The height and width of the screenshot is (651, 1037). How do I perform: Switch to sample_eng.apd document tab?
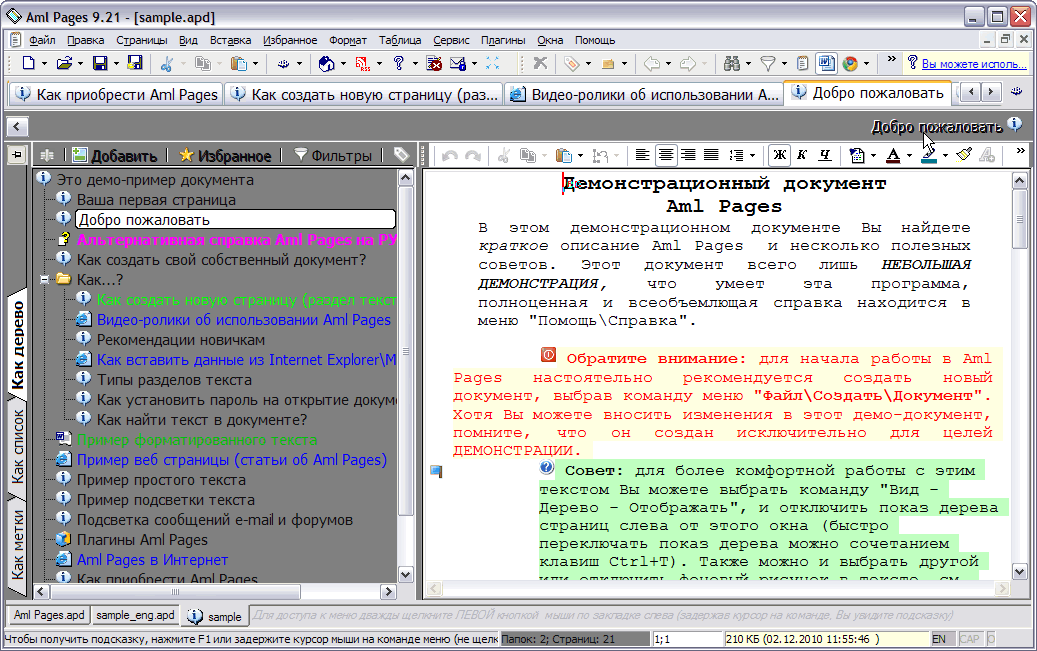point(135,615)
